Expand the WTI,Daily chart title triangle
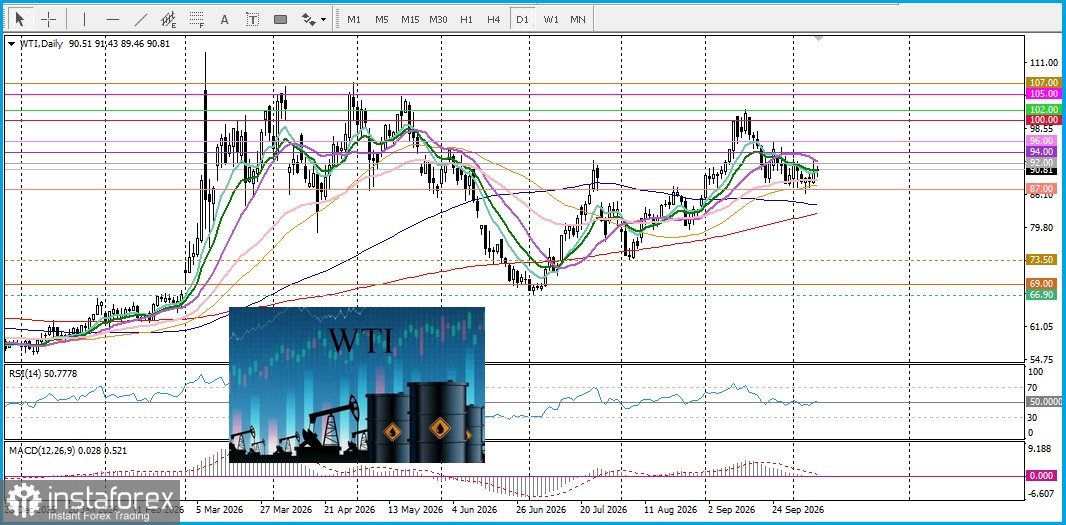The width and height of the screenshot is (1066, 525). 11,44
